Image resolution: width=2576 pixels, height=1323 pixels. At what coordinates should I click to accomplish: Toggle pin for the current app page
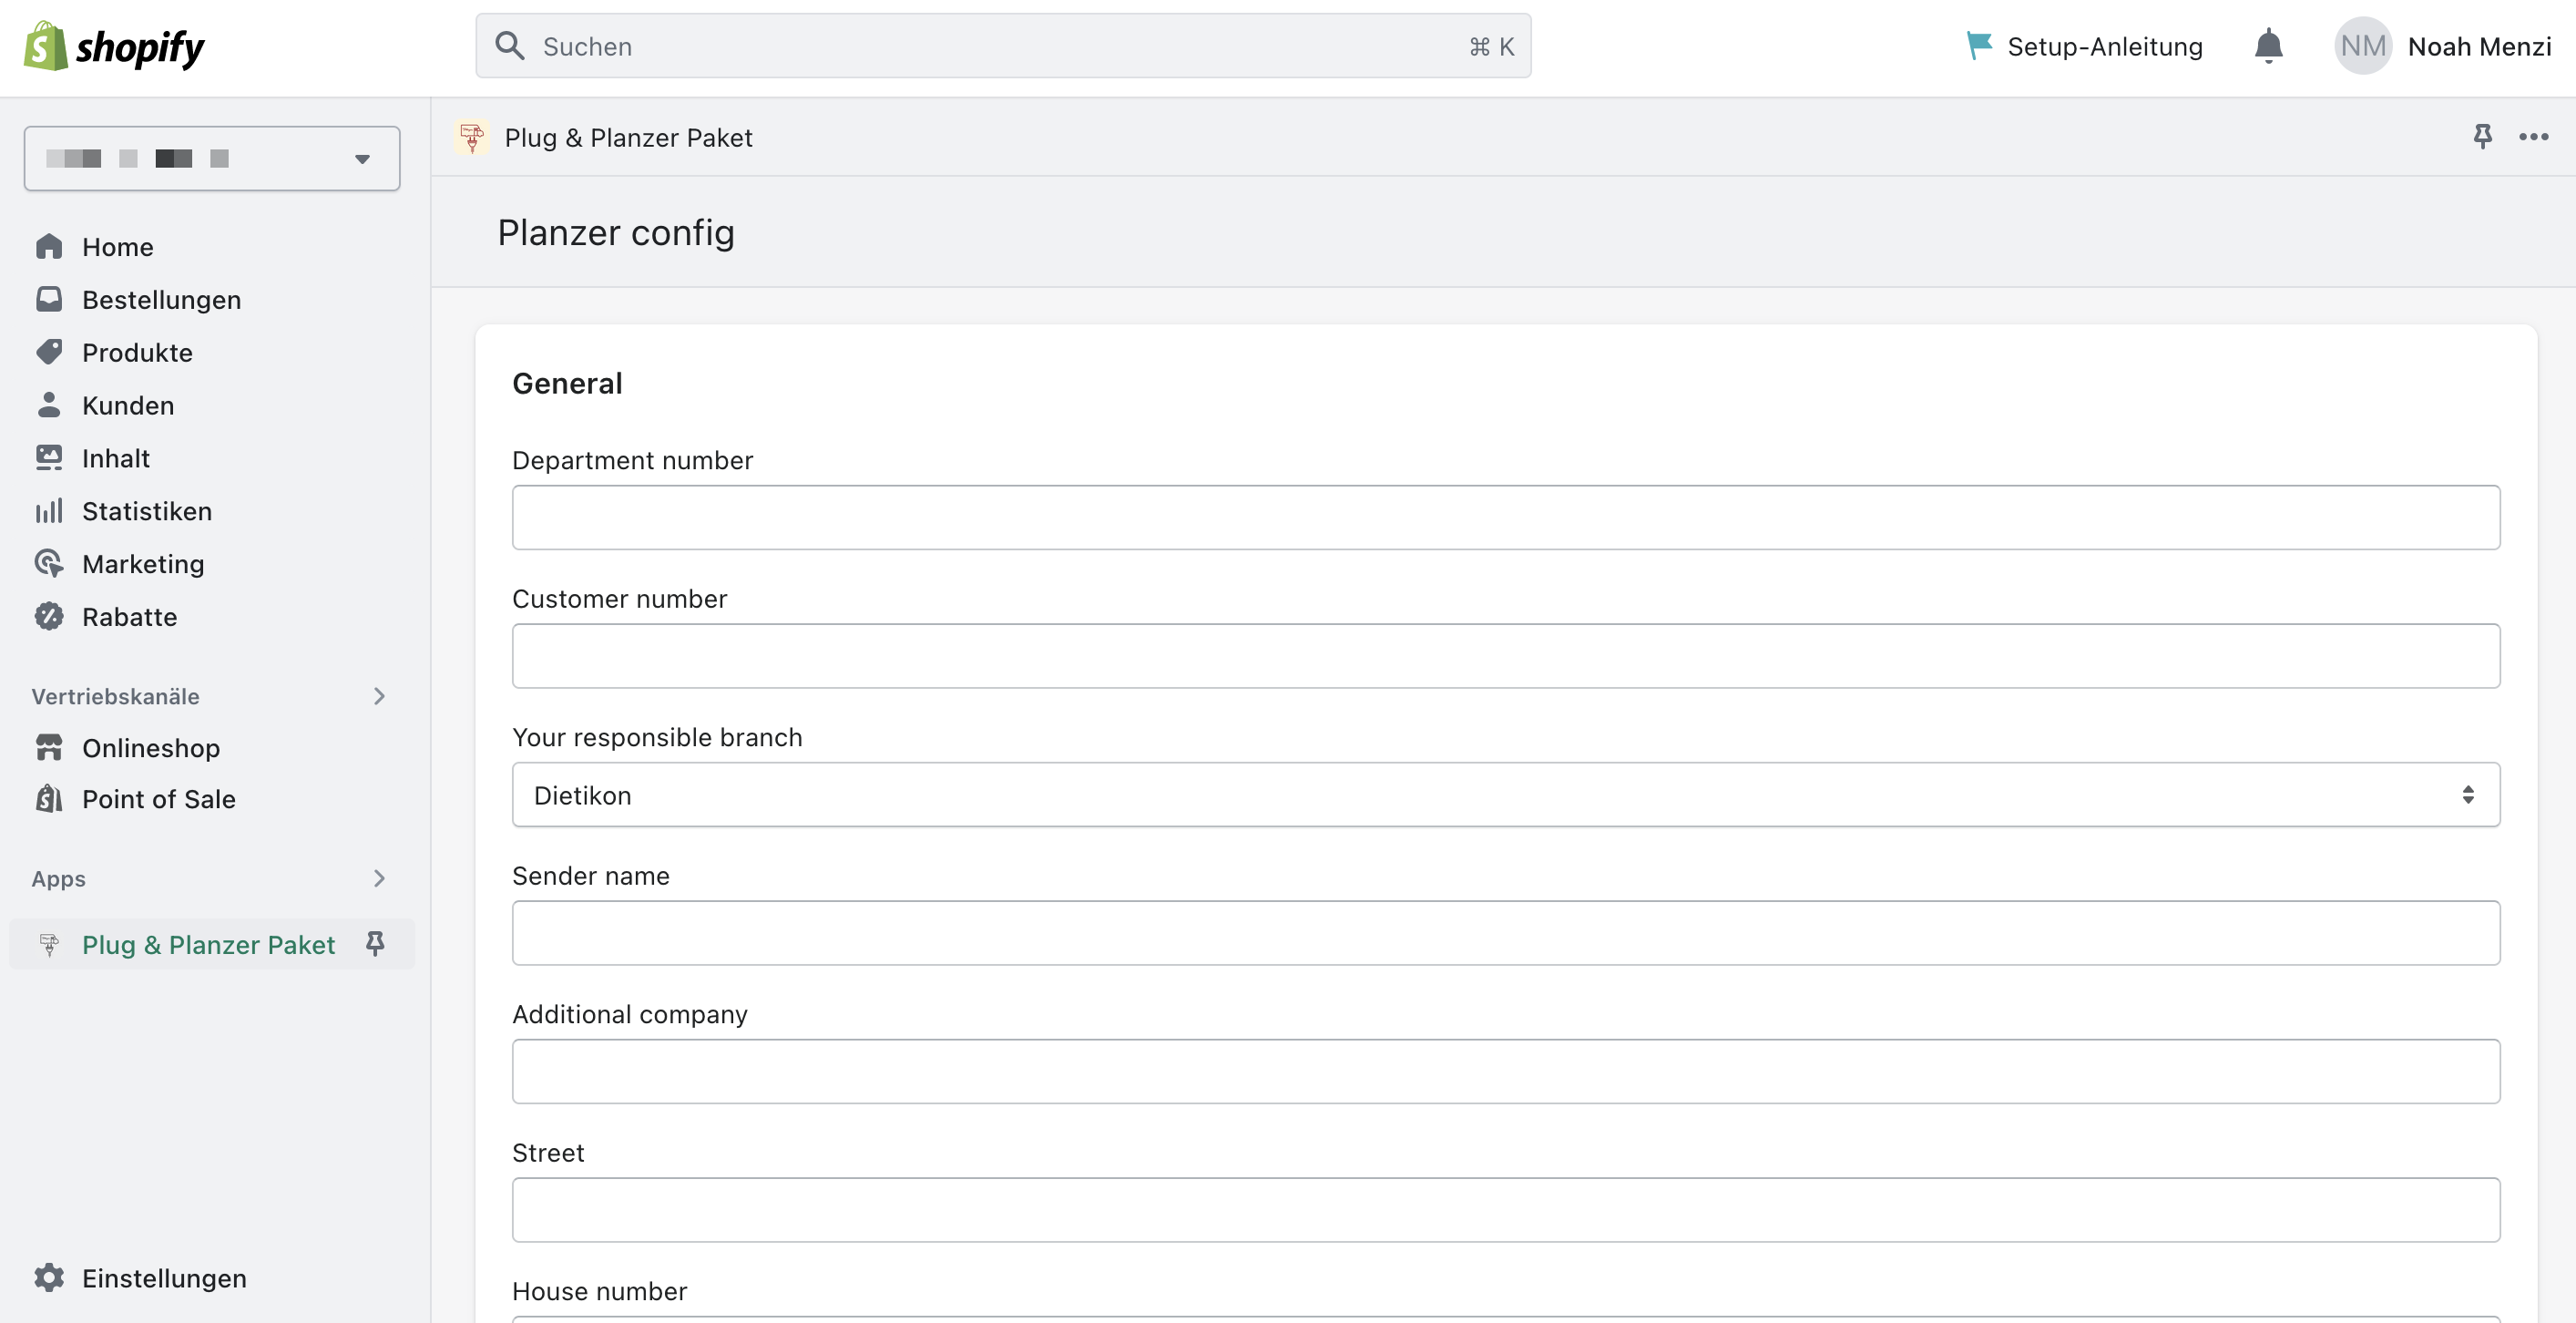click(2483, 137)
